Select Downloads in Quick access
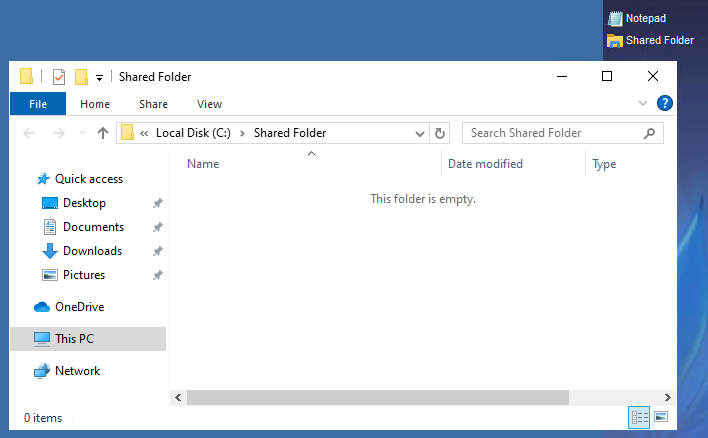The height and width of the screenshot is (438, 708). (92, 251)
